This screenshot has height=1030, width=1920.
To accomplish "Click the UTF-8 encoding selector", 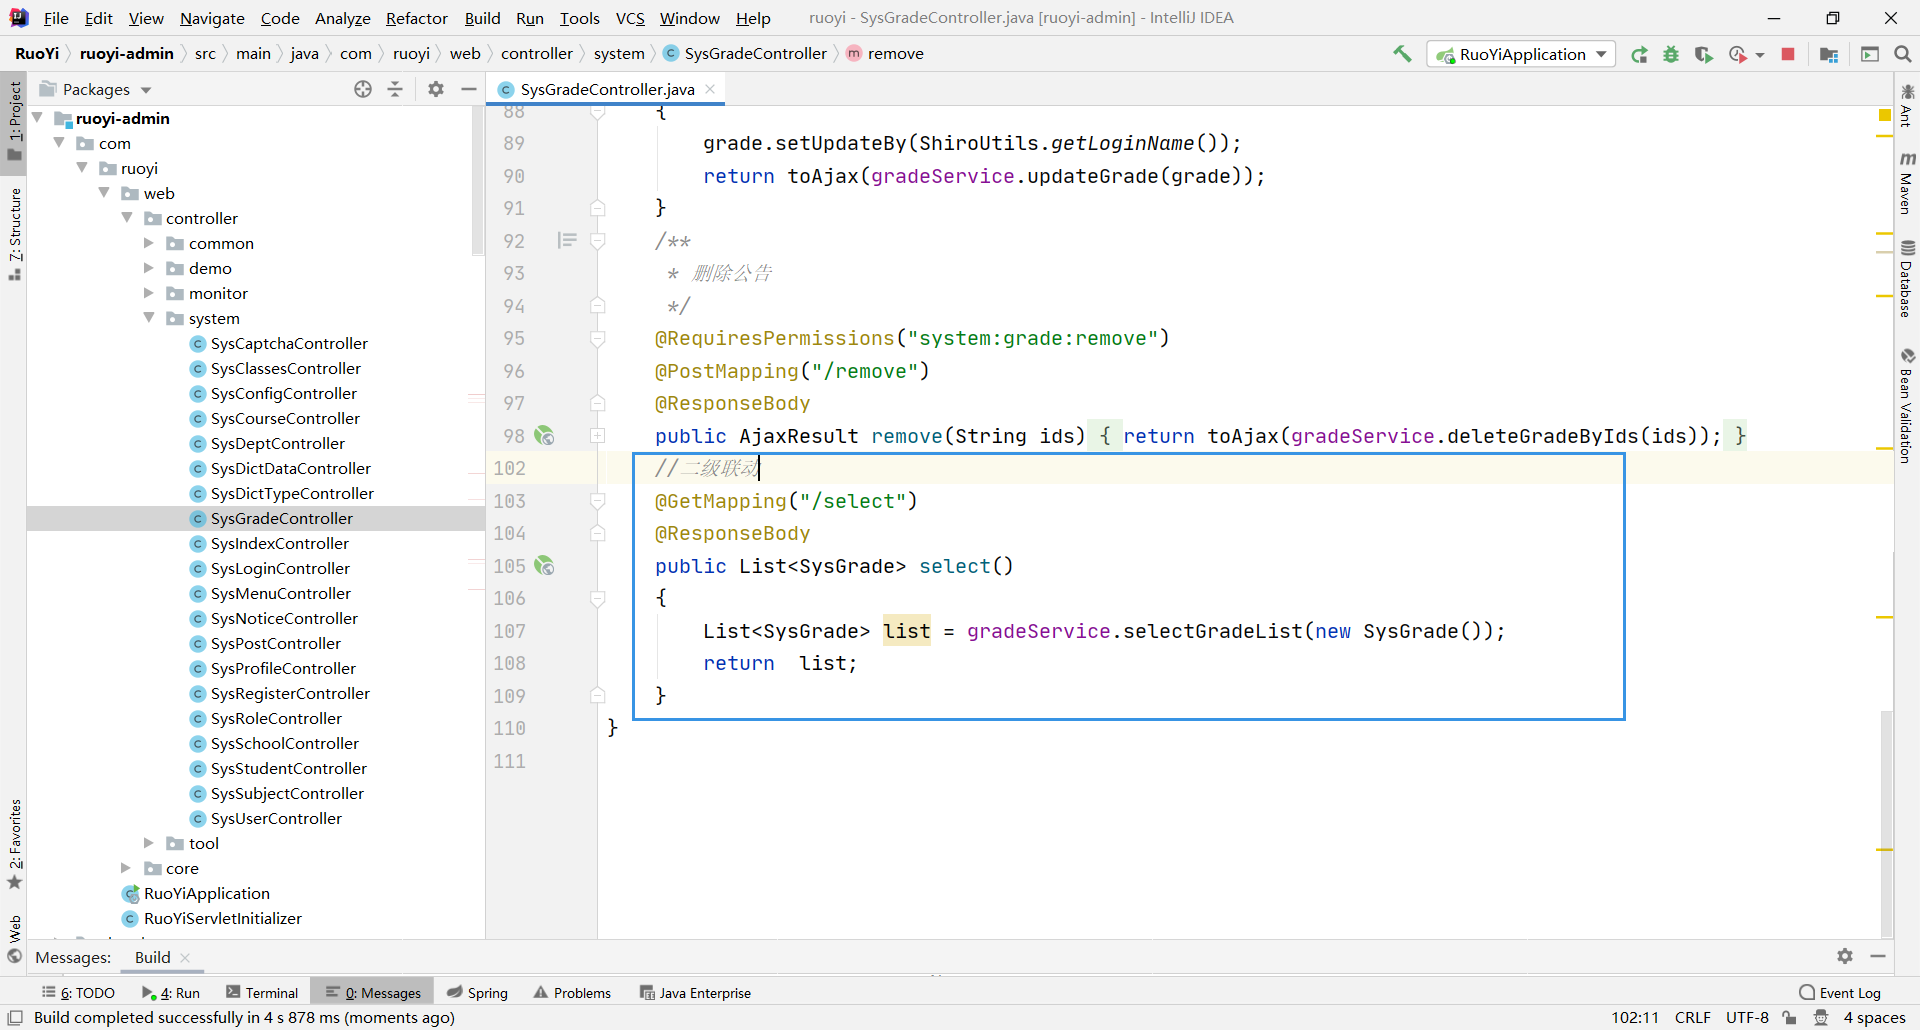I will pos(1746,1017).
